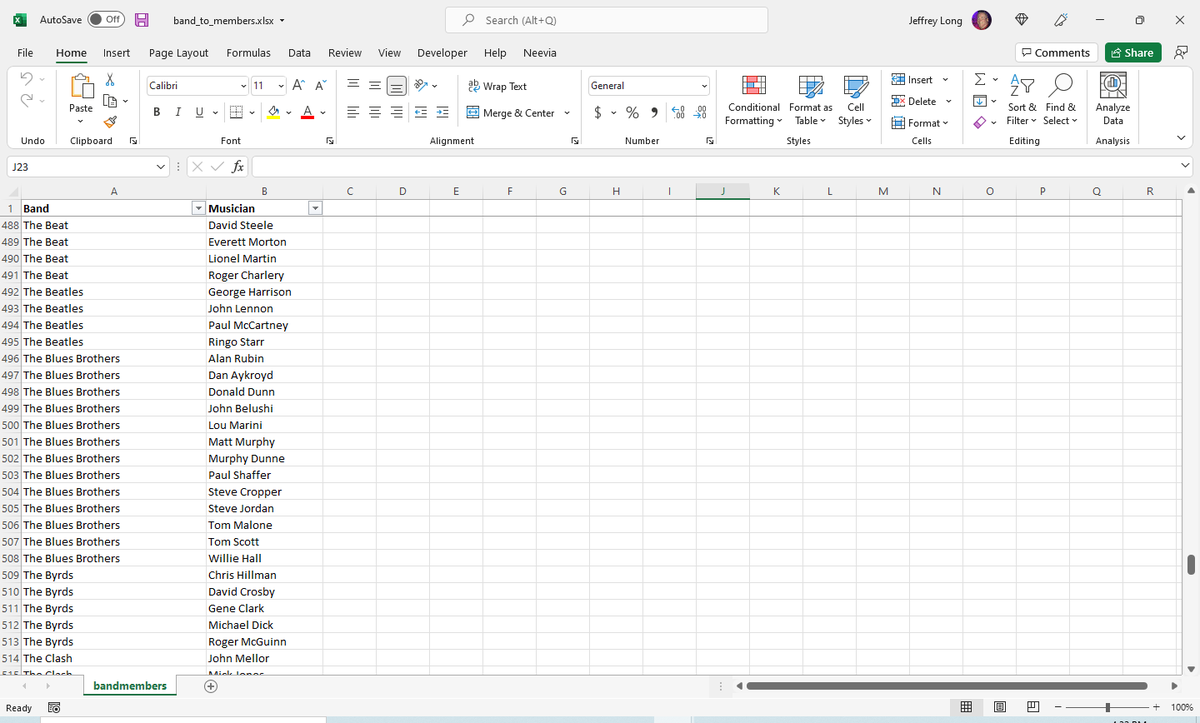1200x723 pixels.
Task: Click Increase Decimal icon
Action: point(678,112)
